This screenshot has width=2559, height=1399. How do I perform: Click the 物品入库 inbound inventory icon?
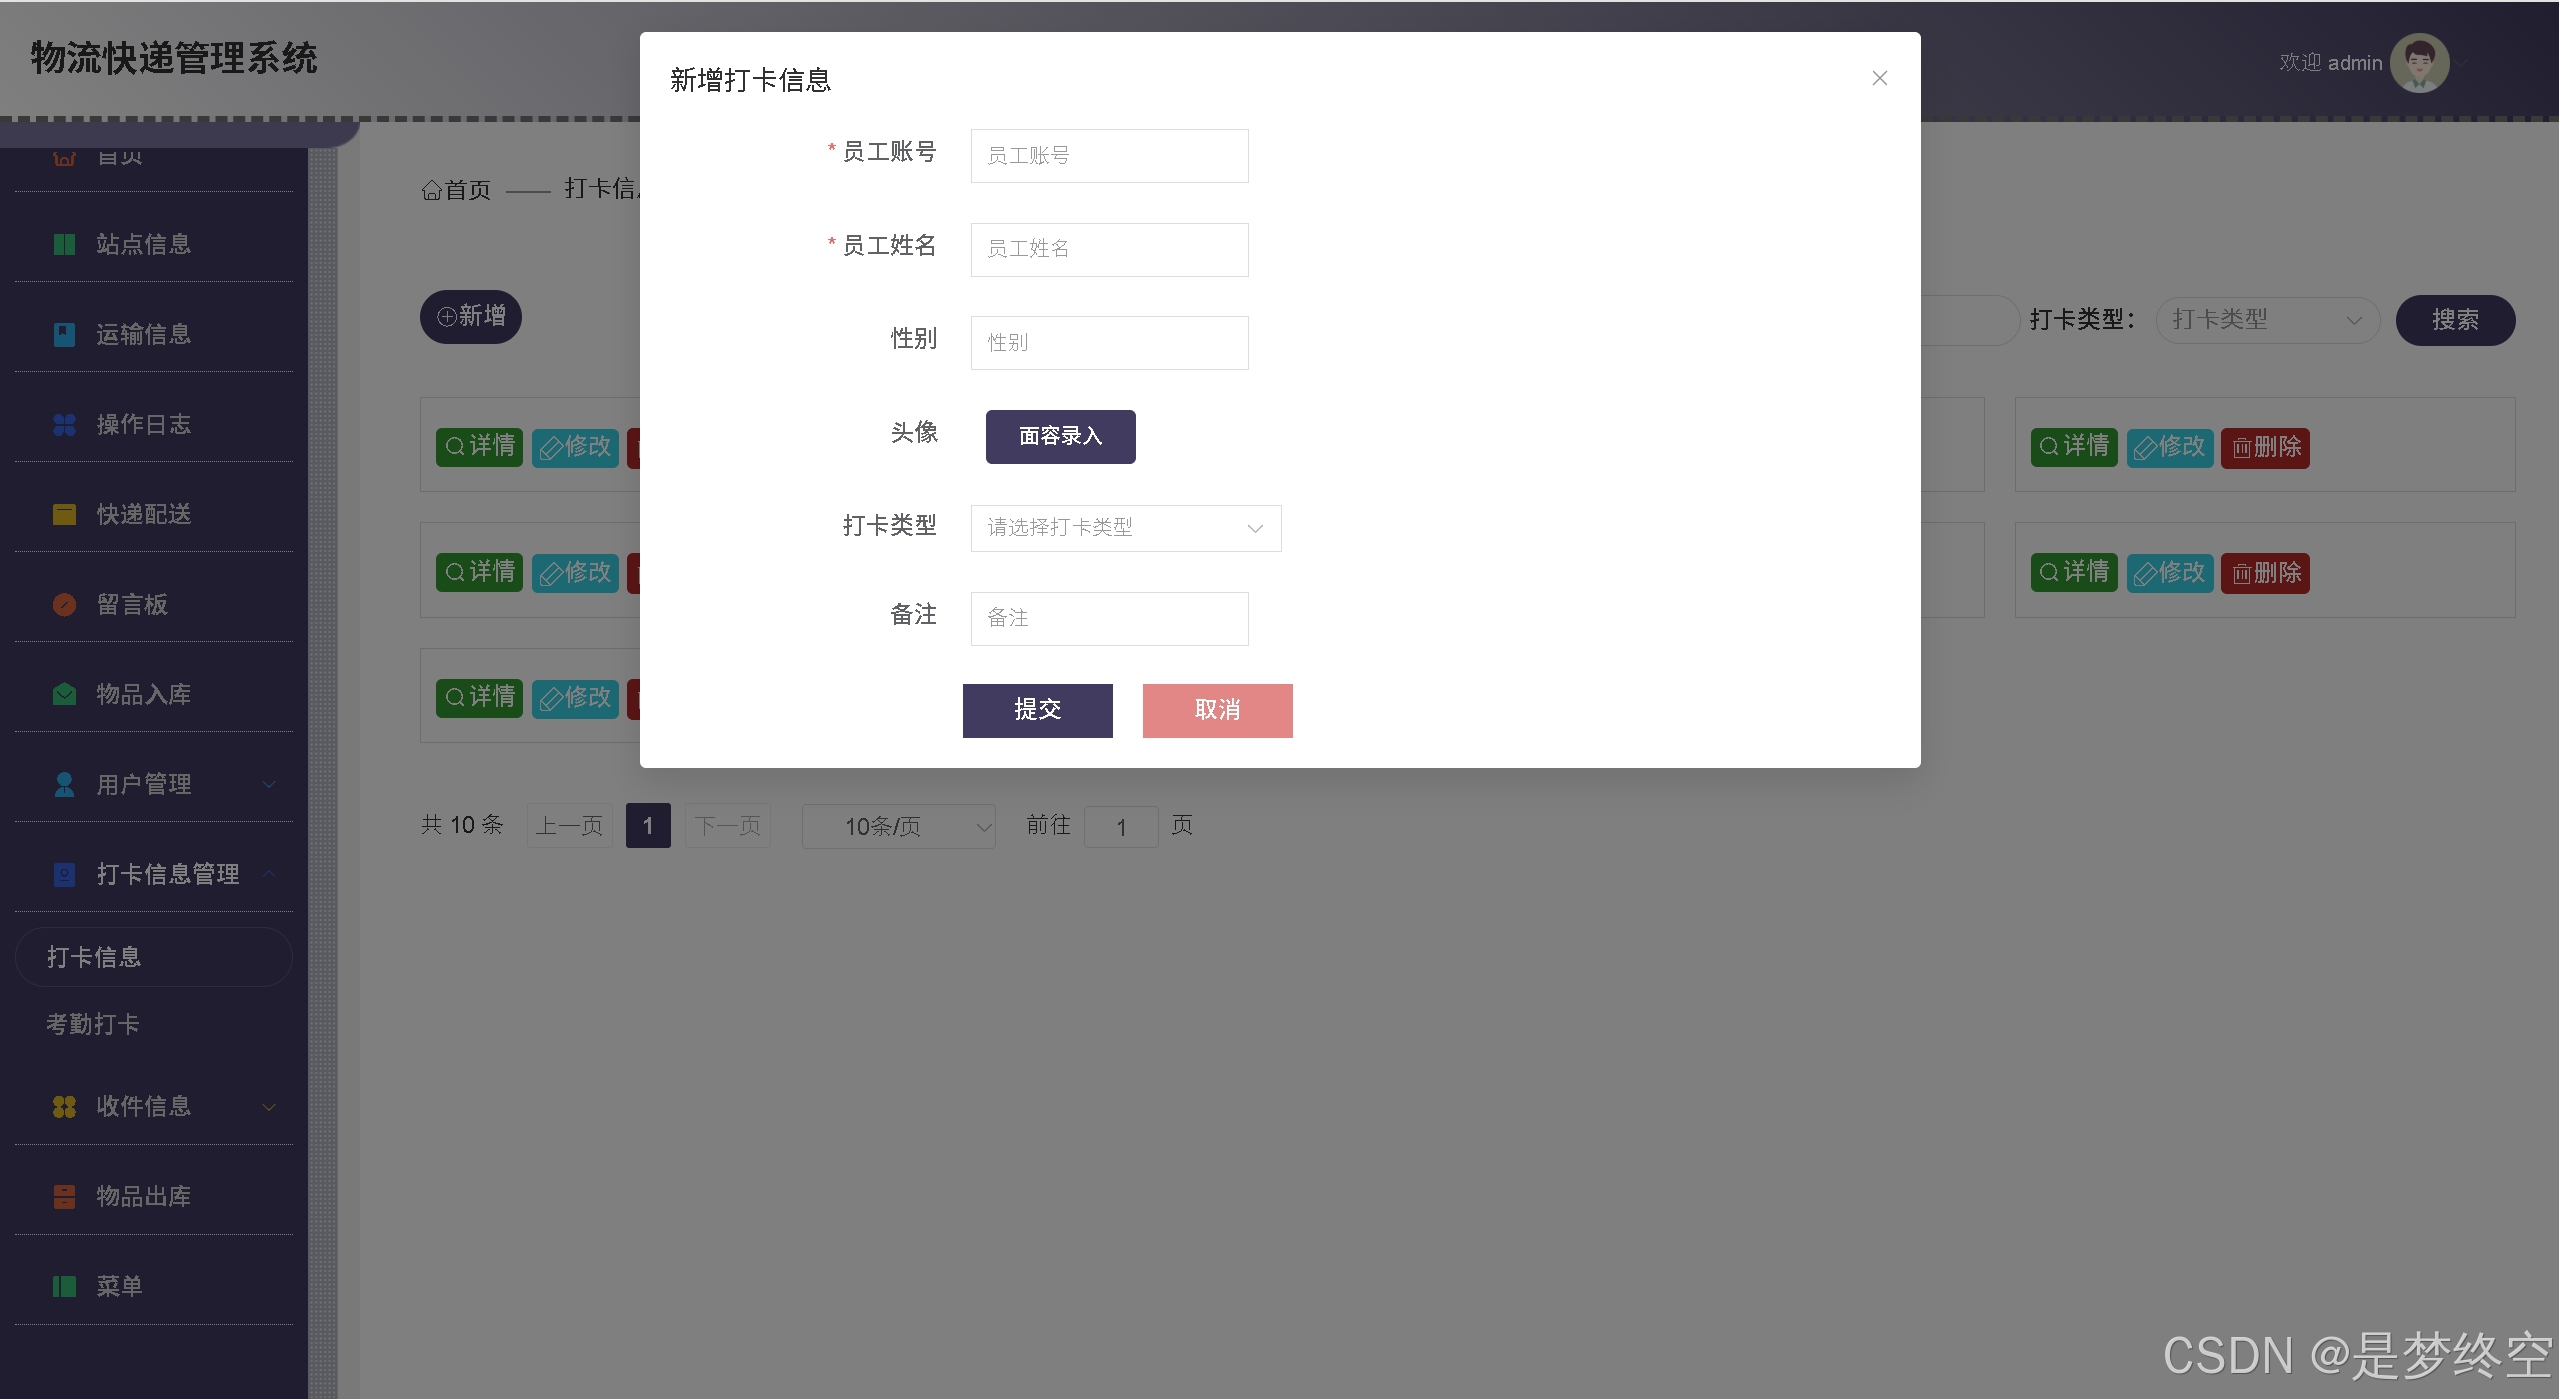point(64,694)
